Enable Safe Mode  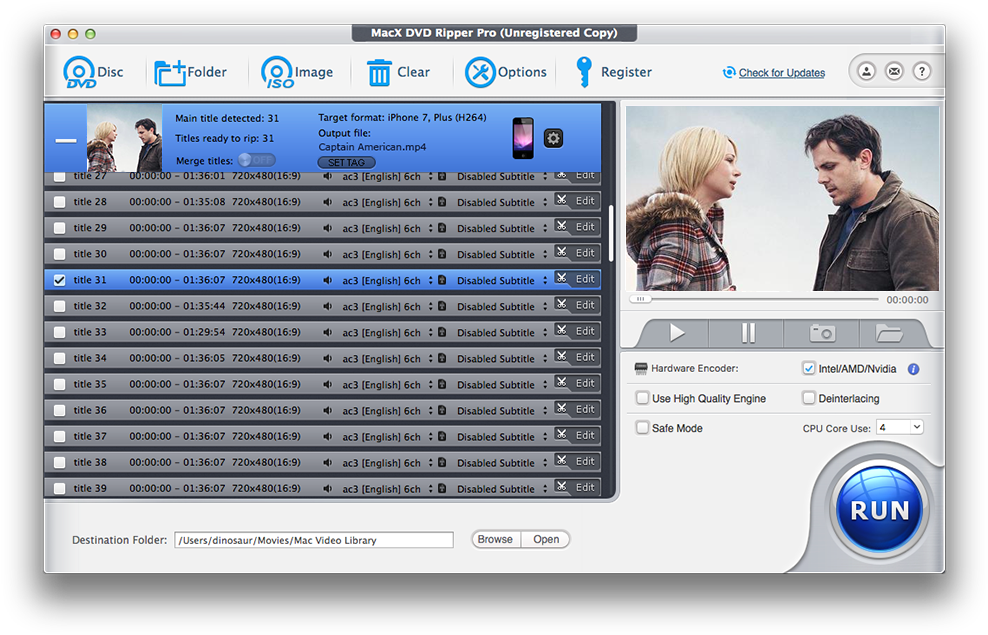(x=641, y=427)
